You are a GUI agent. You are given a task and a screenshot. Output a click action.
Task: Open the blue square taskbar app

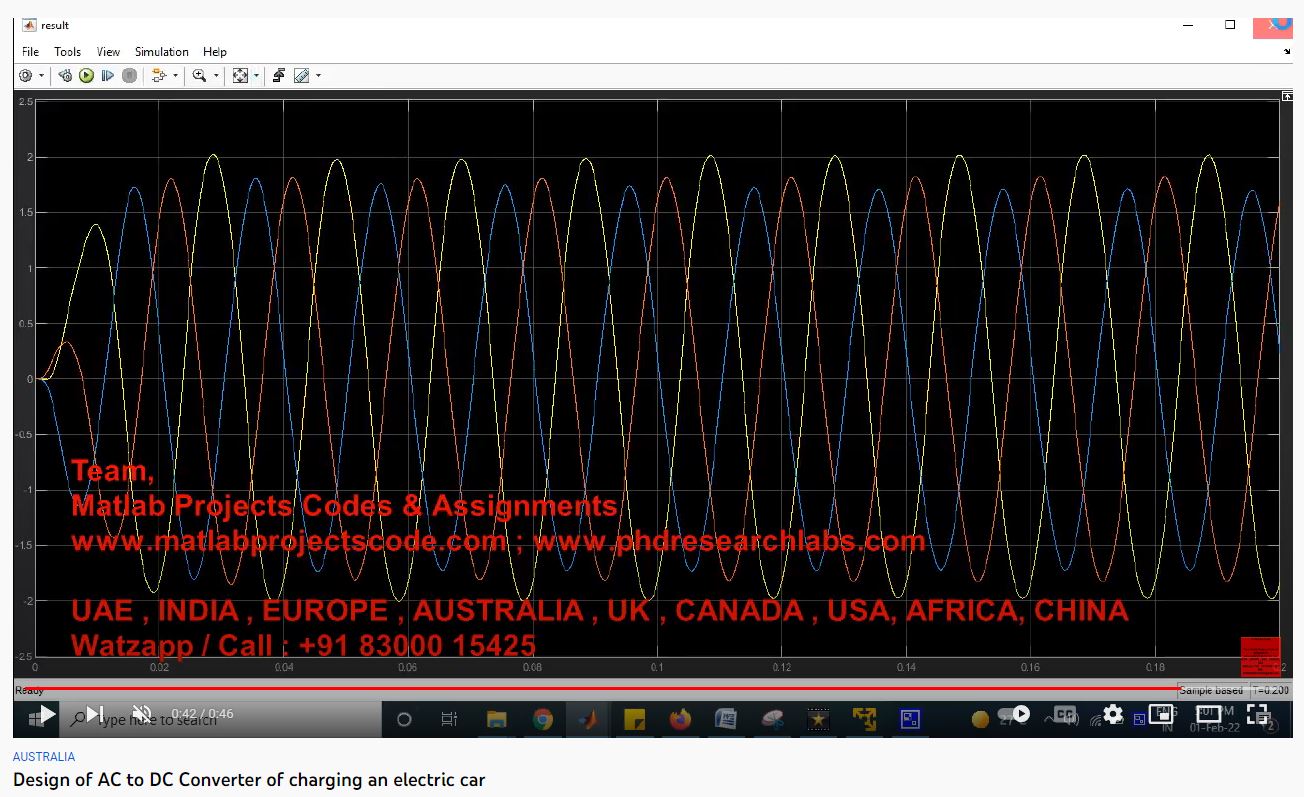(x=910, y=719)
